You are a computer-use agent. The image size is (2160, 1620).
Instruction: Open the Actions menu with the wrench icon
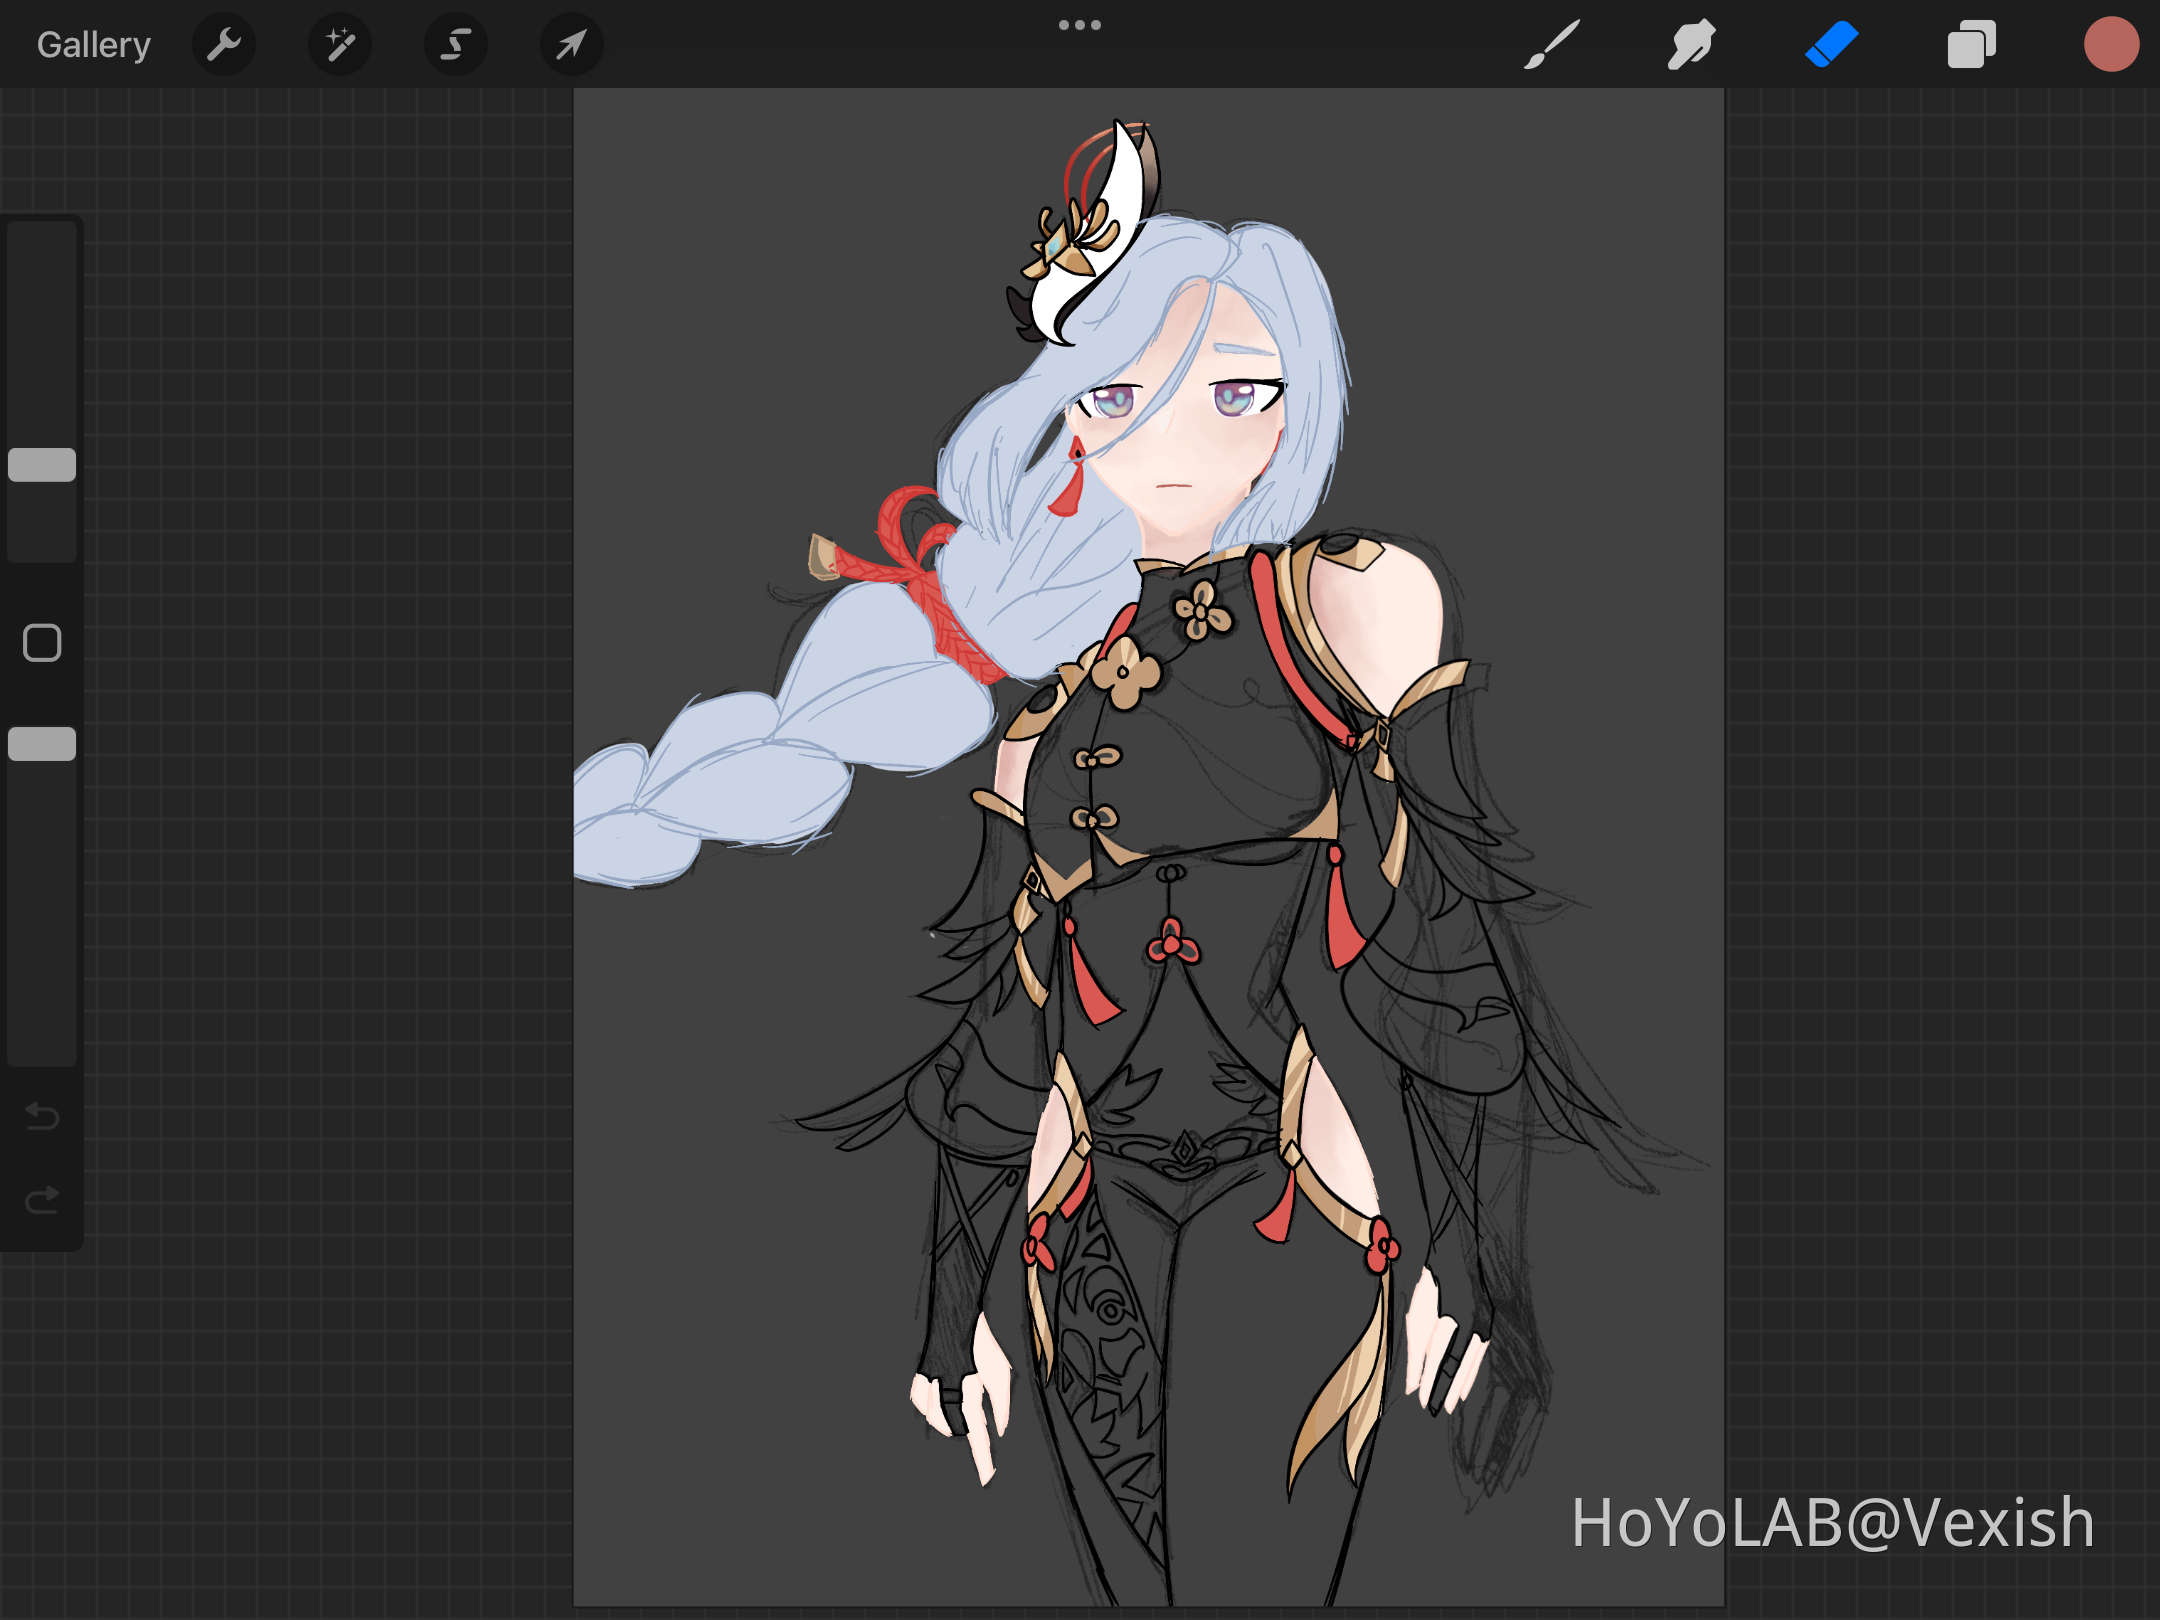pos(224,44)
